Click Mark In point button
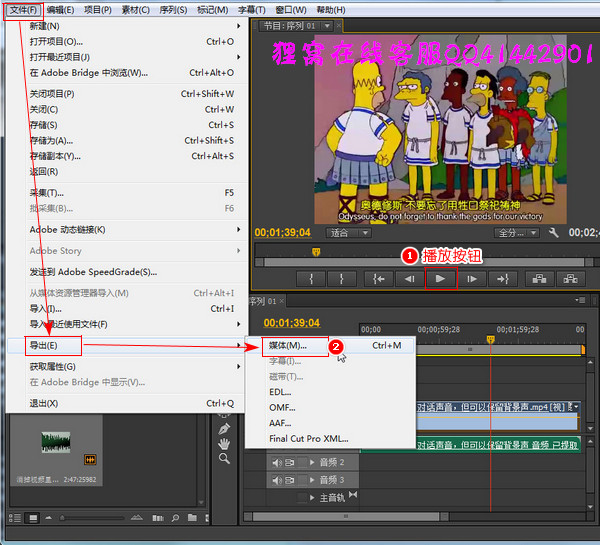 point(311,279)
